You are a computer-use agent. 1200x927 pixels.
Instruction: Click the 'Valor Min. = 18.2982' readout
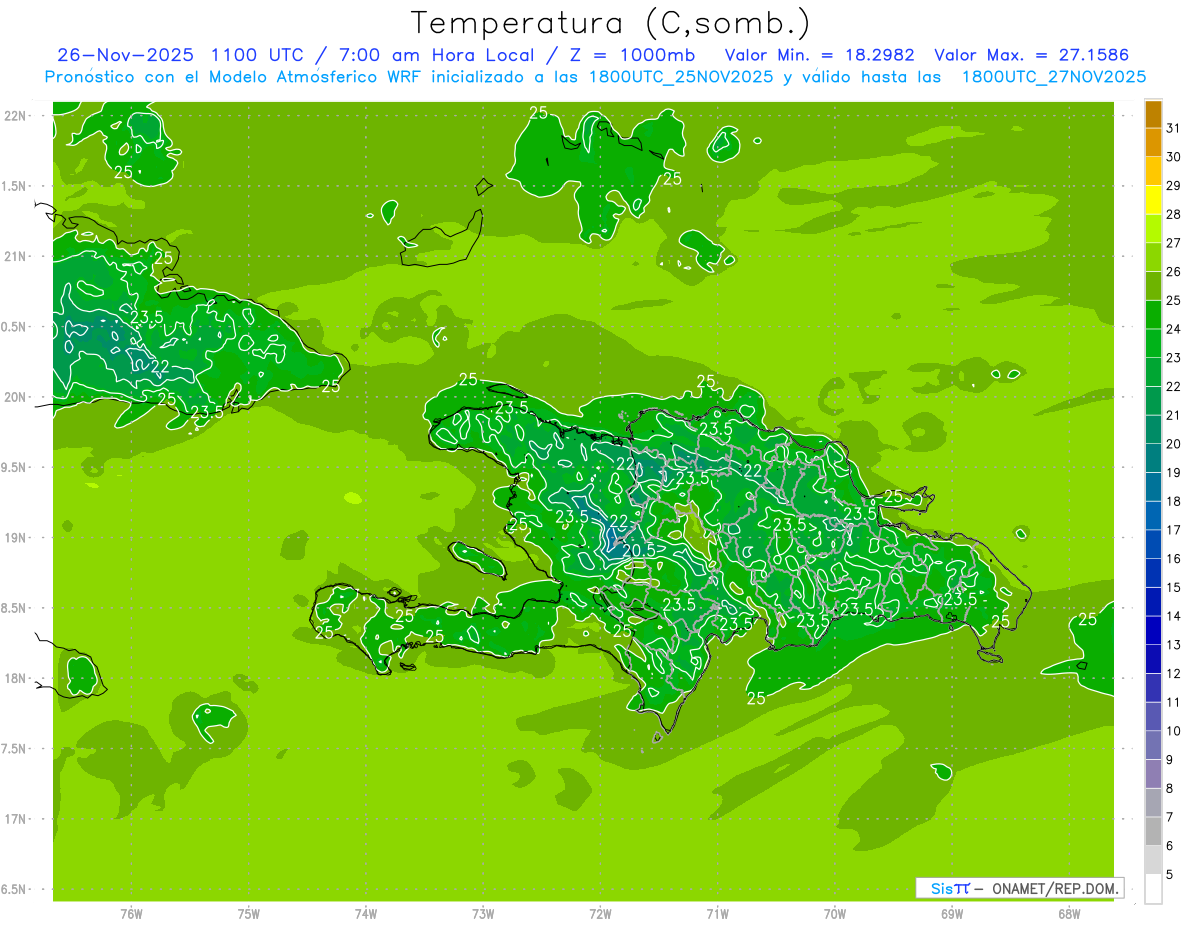pyautogui.click(x=820, y=55)
